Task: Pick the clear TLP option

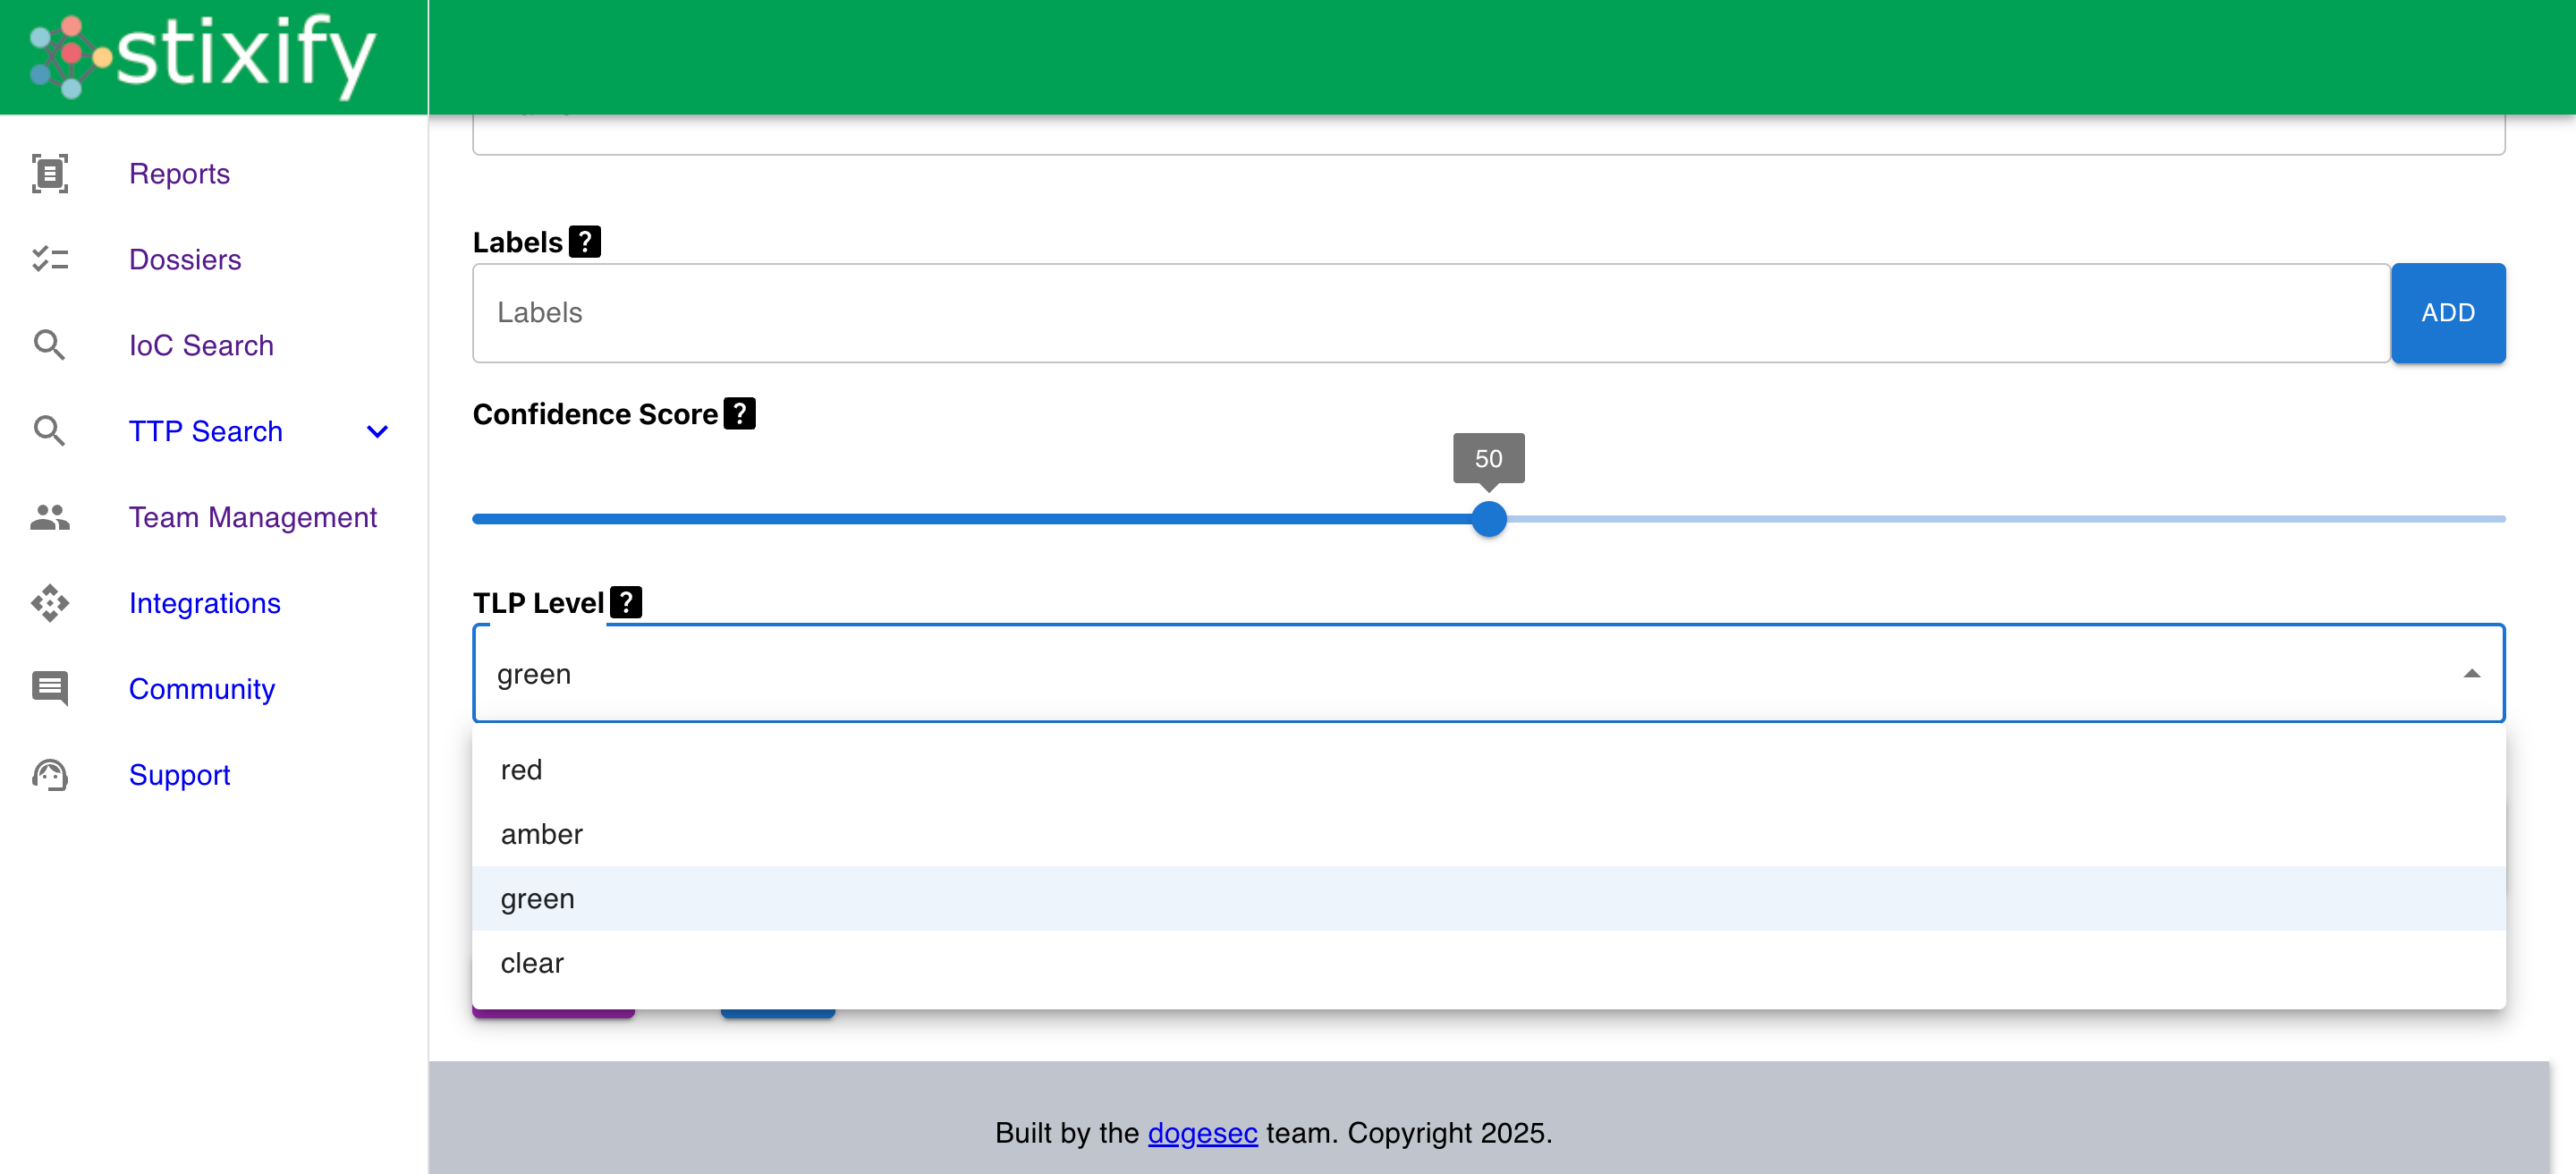Action: (532, 963)
